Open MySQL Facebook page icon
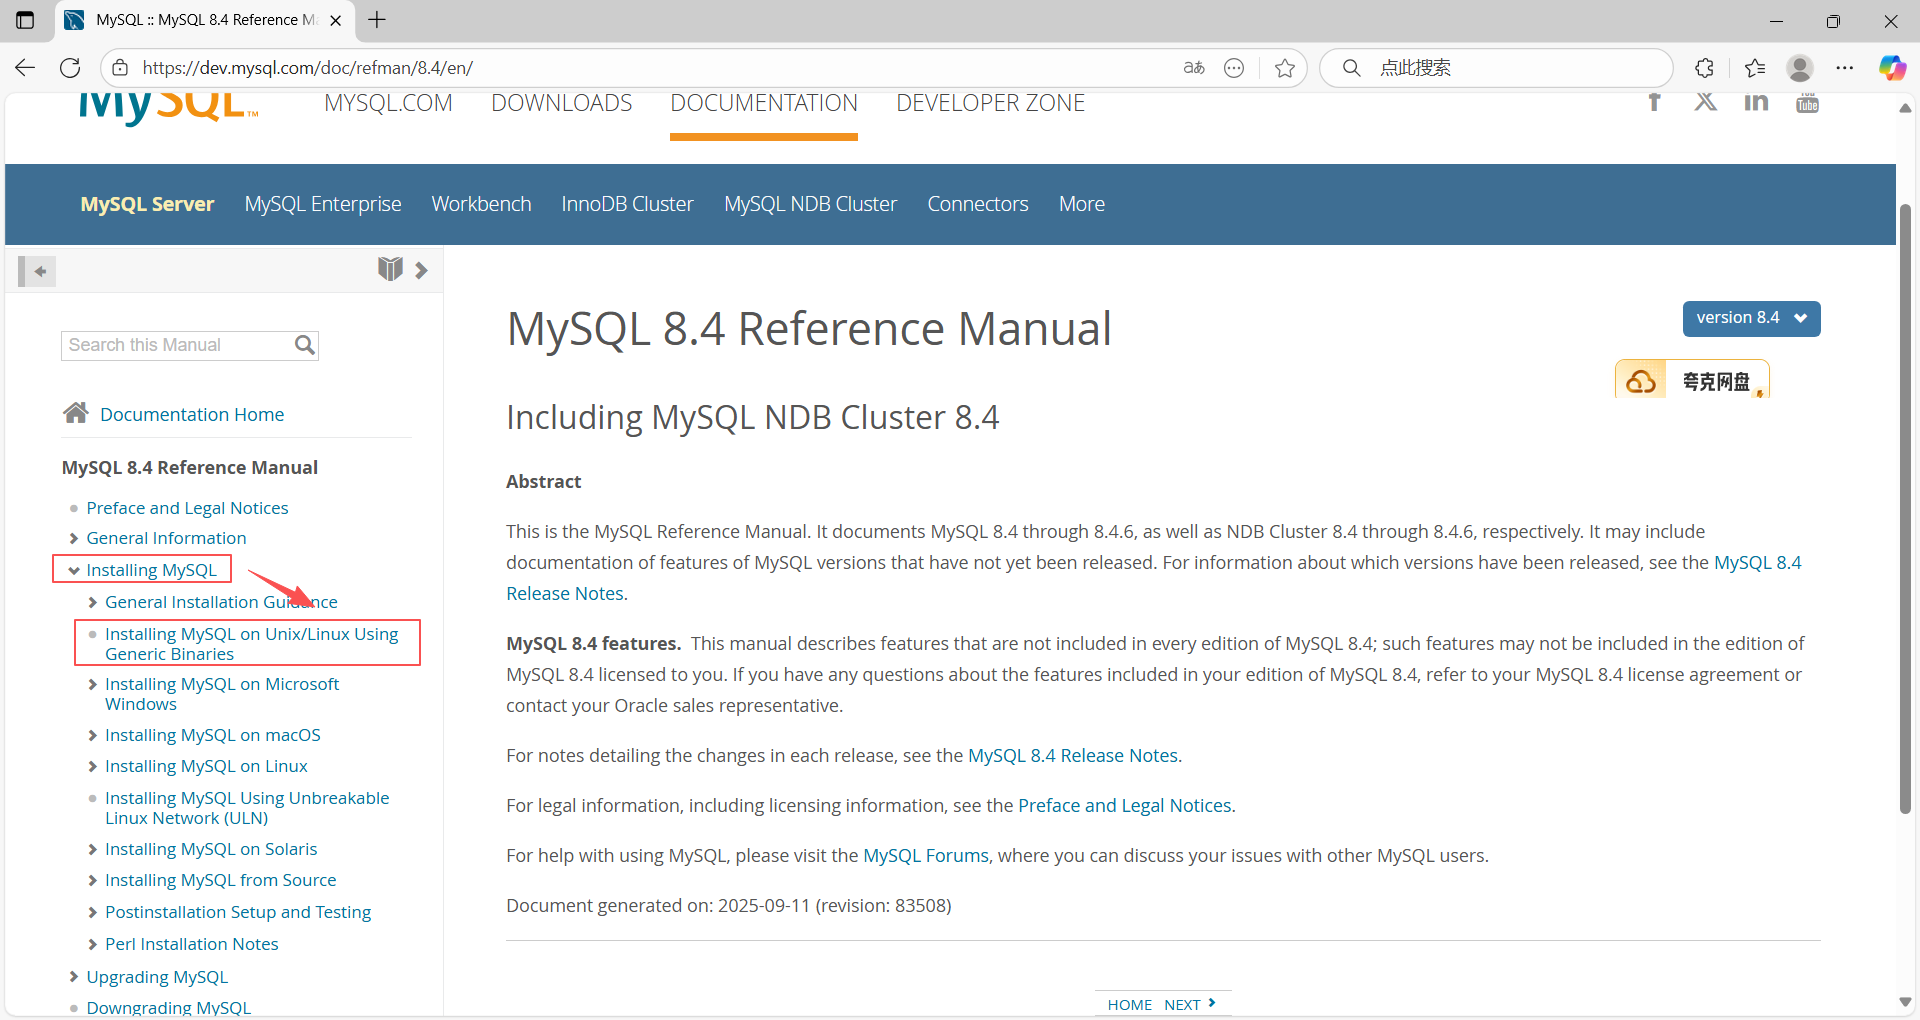 point(1654,102)
